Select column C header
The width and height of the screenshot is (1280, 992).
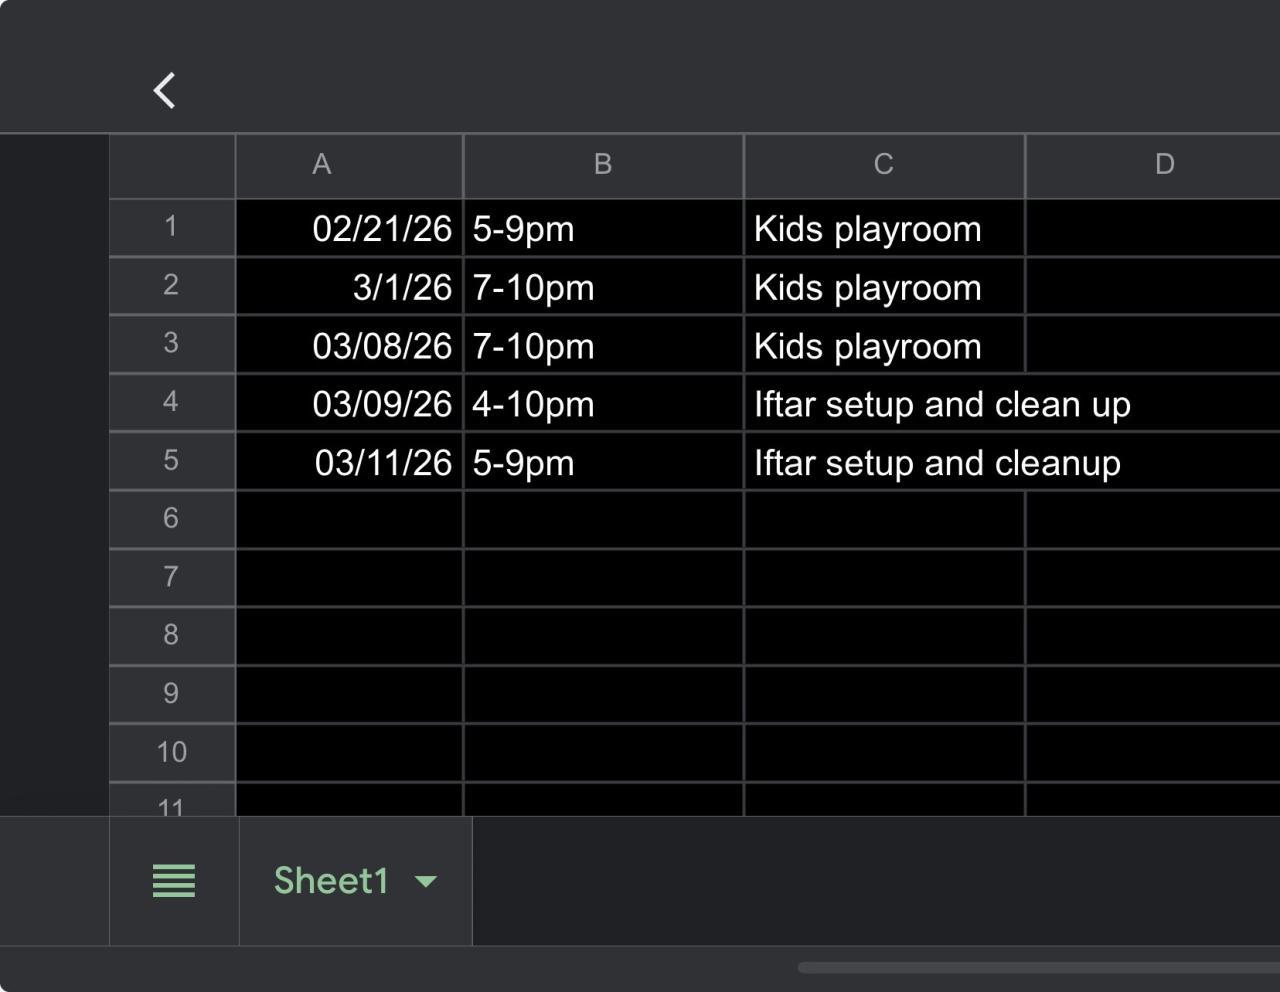click(x=884, y=165)
